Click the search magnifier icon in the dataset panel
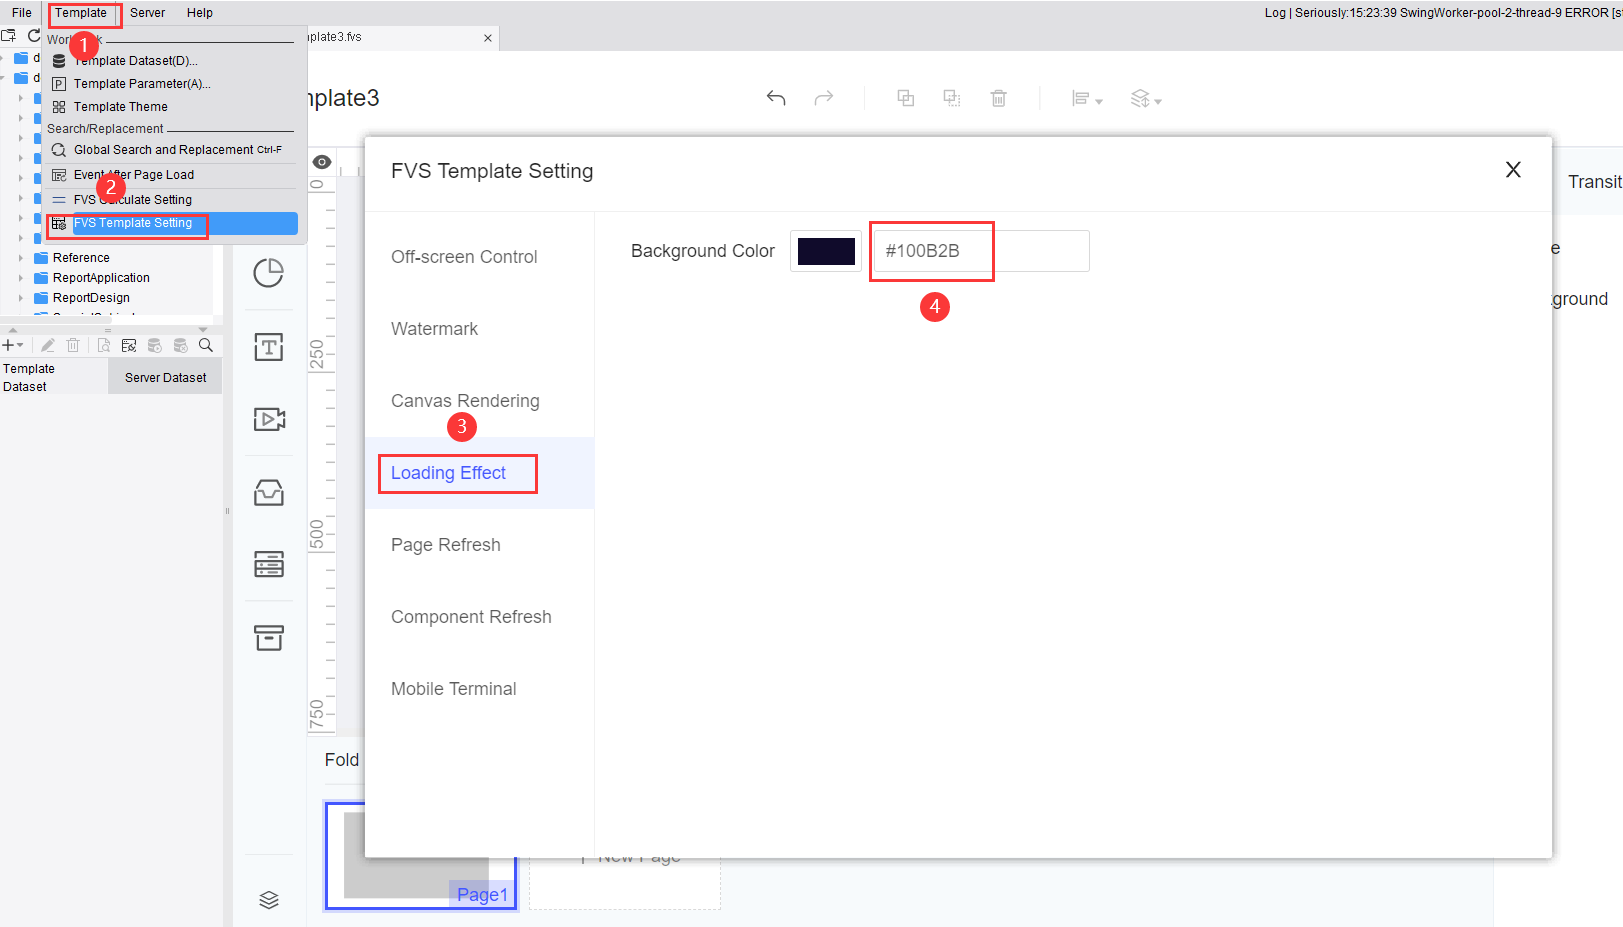The height and width of the screenshot is (927, 1623). click(x=206, y=344)
